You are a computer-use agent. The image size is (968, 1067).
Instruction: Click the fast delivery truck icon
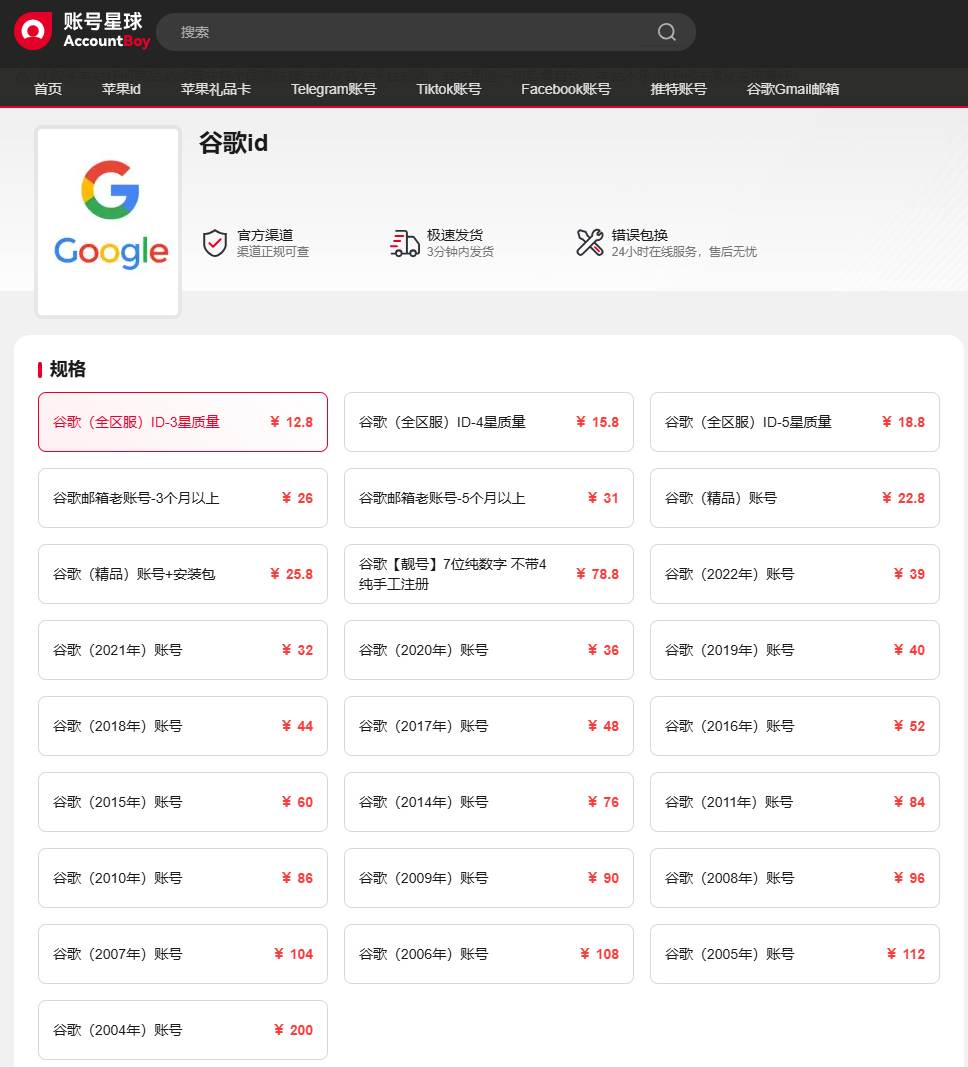click(x=405, y=243)
